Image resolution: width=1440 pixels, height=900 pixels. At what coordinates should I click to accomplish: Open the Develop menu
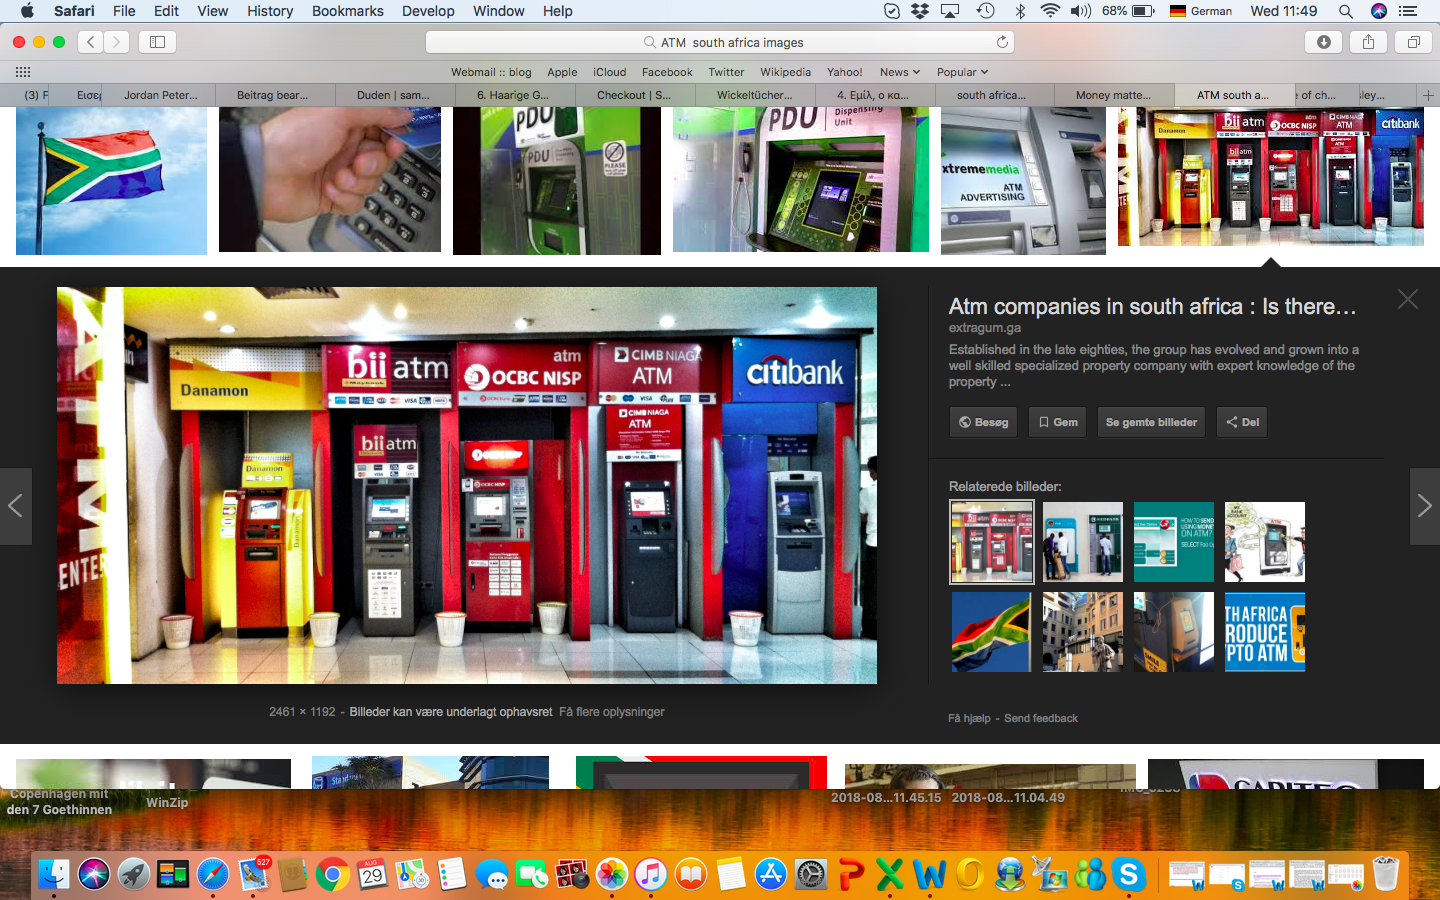pos(428,11)
